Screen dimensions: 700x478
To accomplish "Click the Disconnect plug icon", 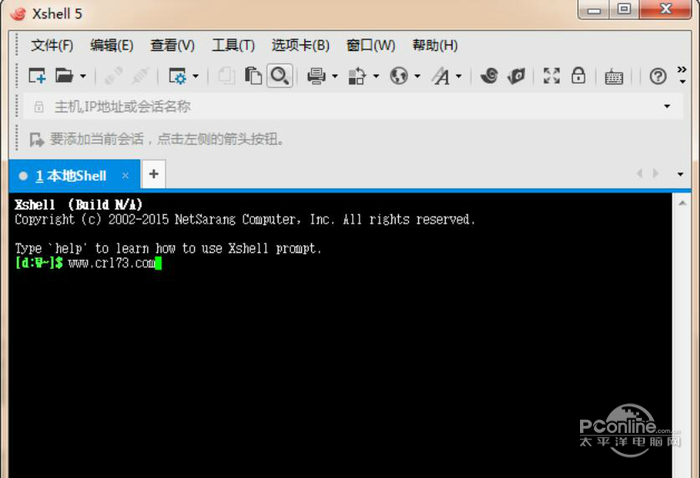I will tap(141, 76).
